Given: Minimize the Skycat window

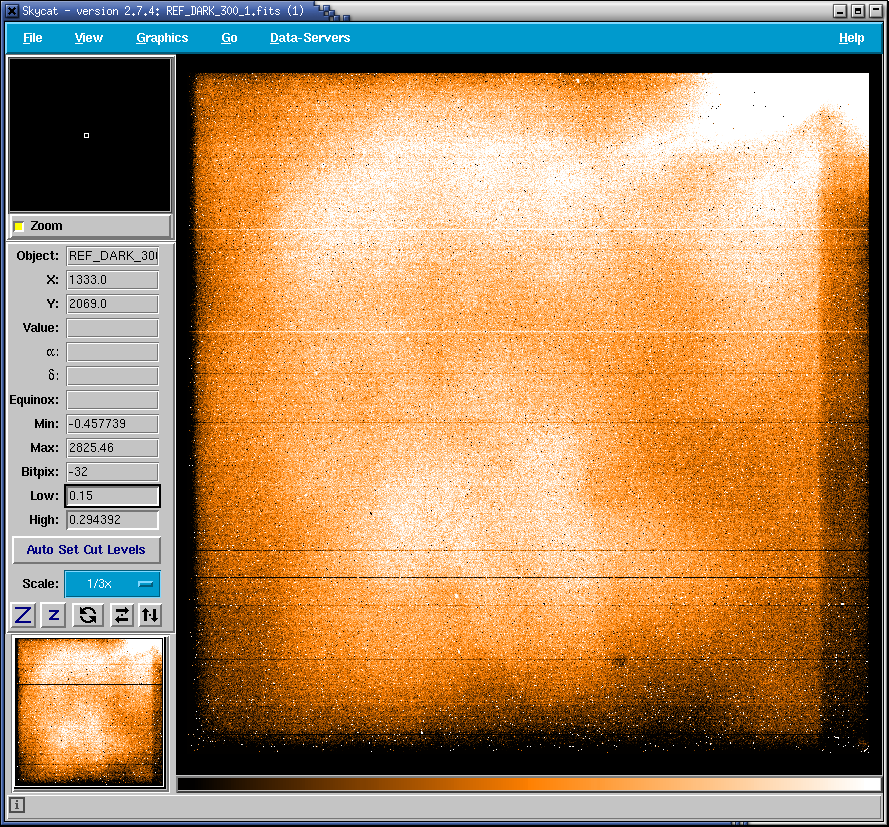Looking at the screenshot, I should [x=840, y=11].
